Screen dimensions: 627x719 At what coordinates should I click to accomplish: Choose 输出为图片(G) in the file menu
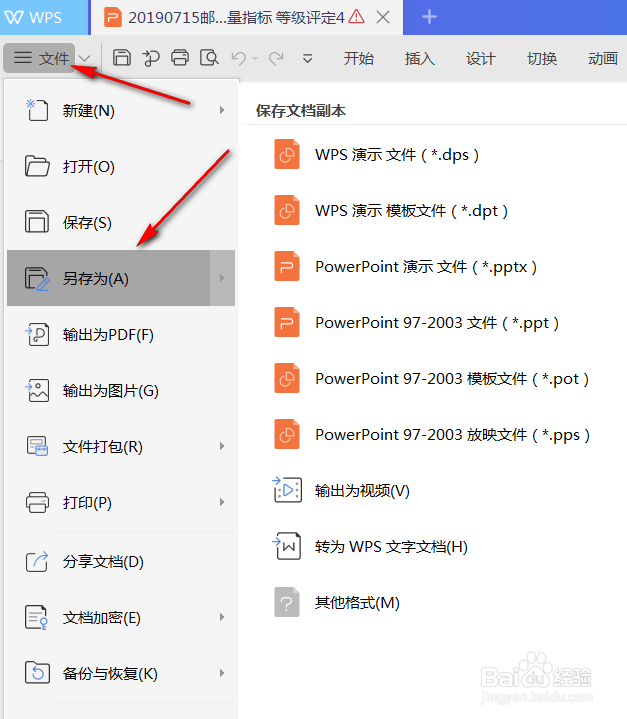coord(121,391)
